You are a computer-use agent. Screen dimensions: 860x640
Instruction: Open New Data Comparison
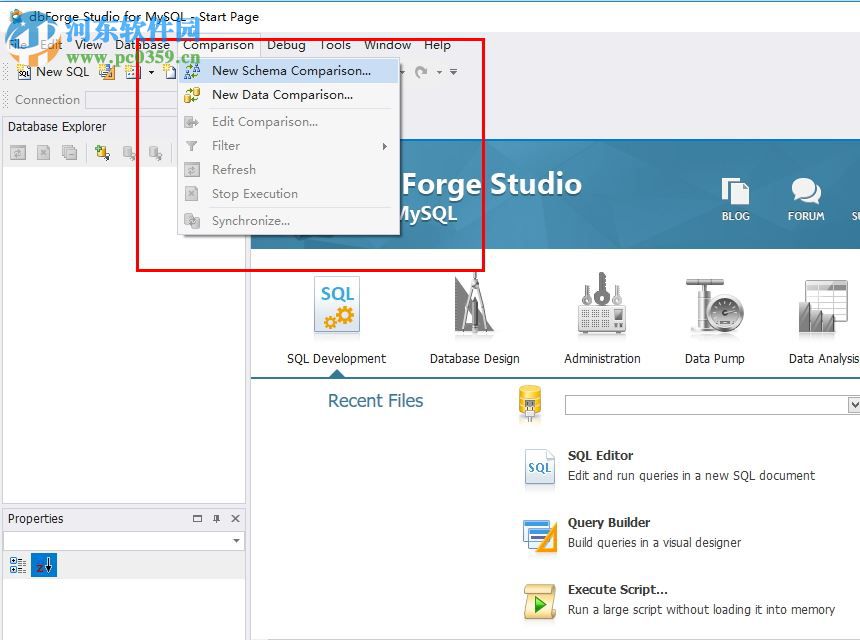point(288,94)
